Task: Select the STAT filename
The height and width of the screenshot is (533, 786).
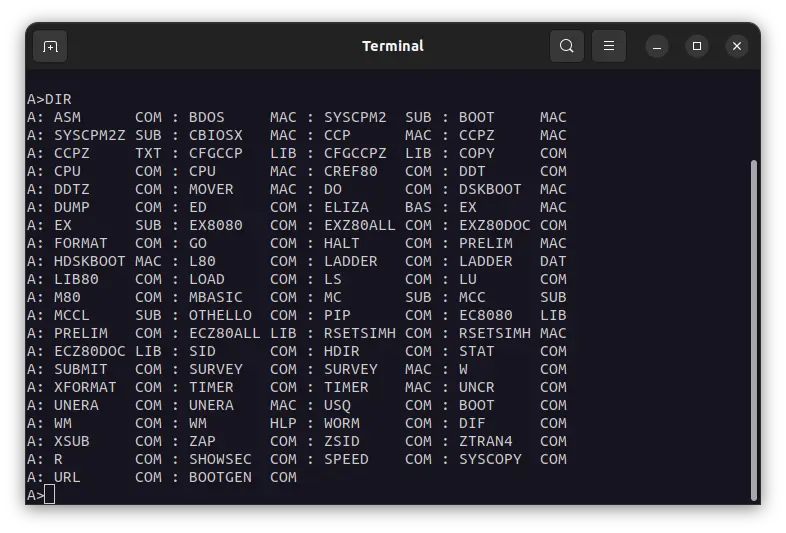Action: 477,351
